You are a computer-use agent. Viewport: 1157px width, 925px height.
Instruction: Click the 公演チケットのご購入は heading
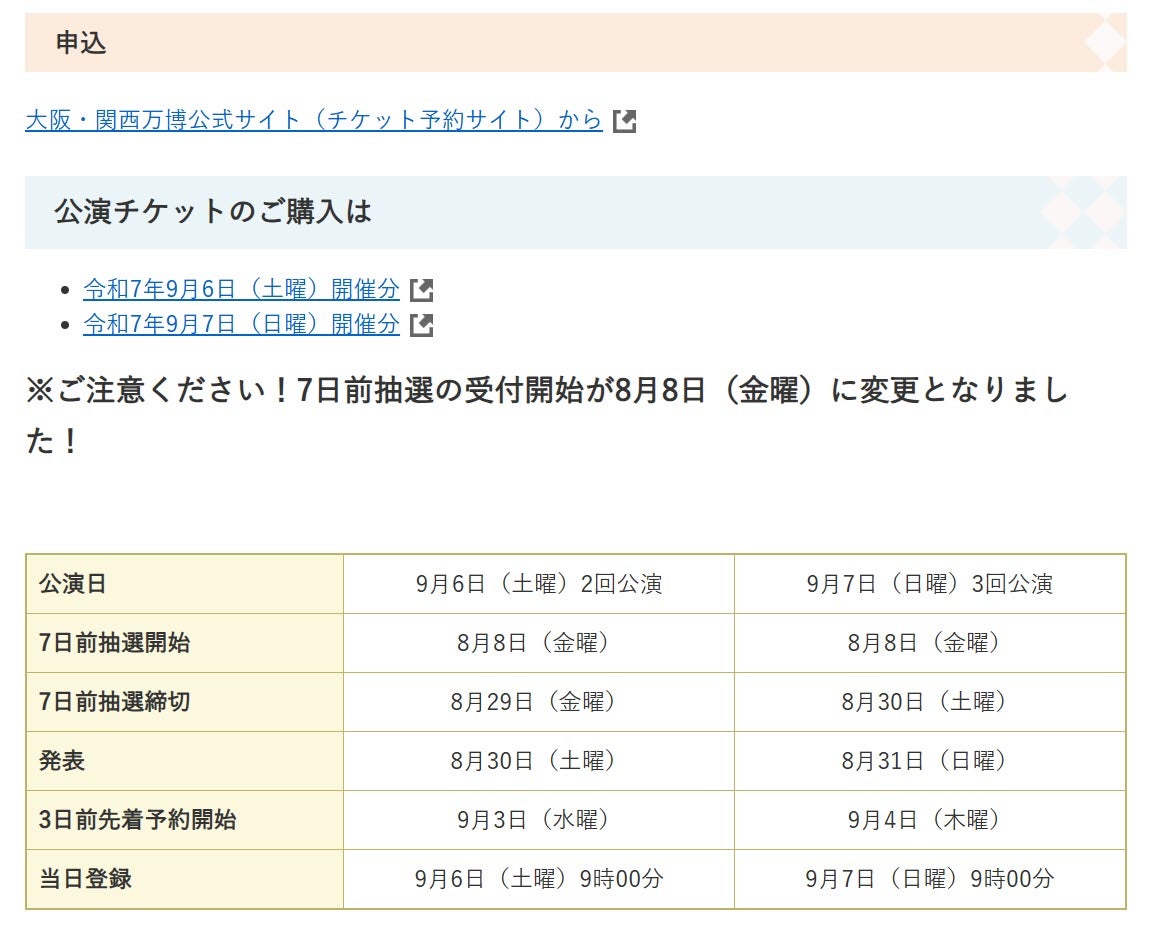576,212
